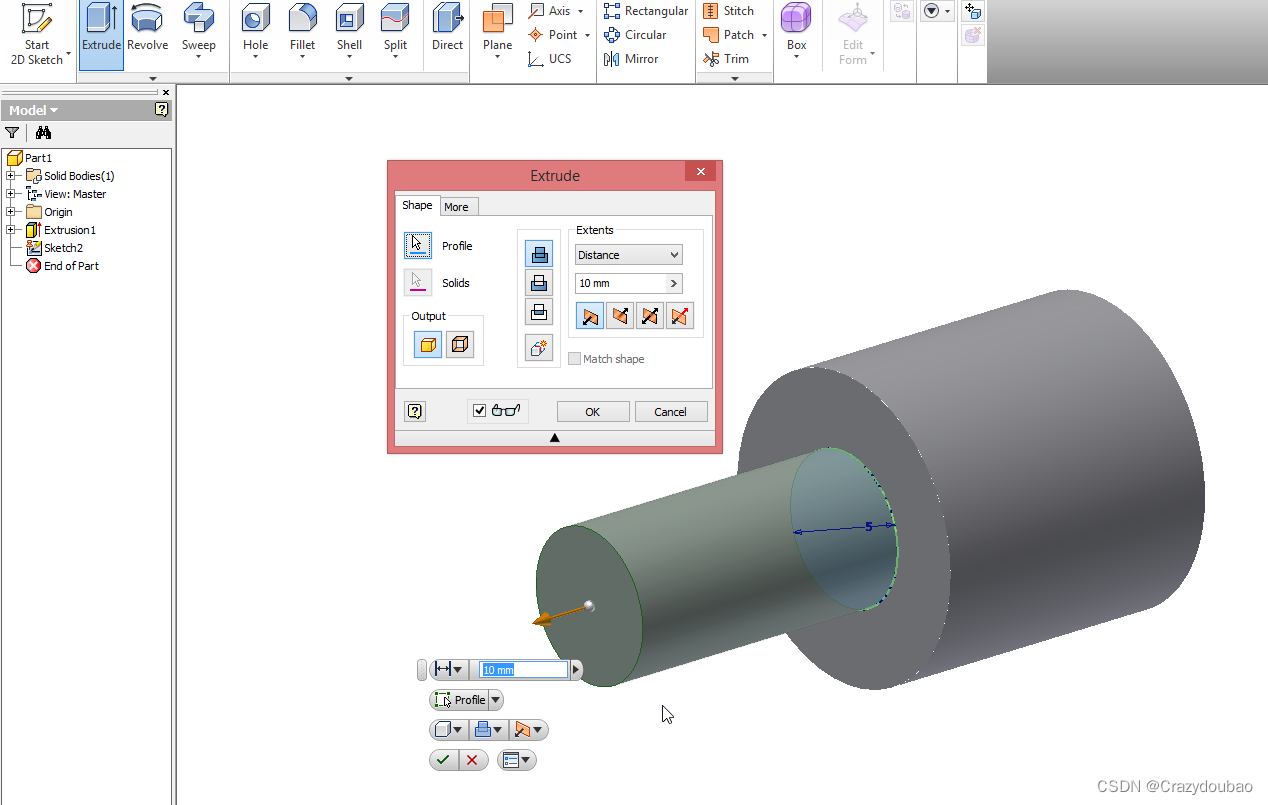Click the Sweep tool icon
1268x805 pixels.
tap(198, 29)
